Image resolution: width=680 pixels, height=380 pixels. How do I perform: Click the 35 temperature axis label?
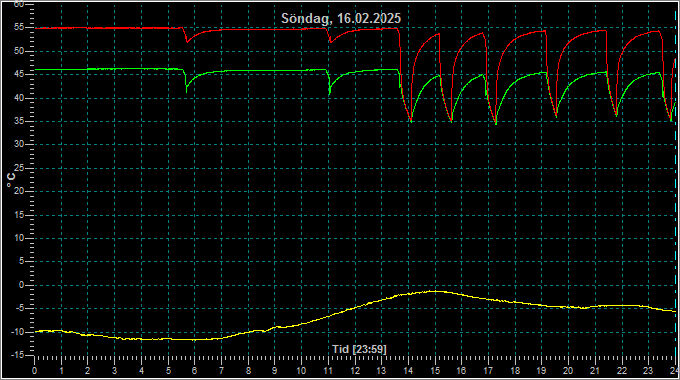pyautogui.click(x=19, y=121)
